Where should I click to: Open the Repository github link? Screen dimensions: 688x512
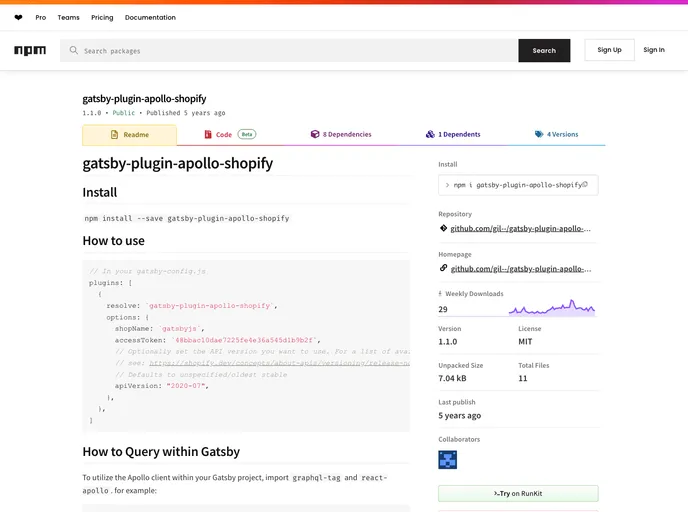pos(520,228)
